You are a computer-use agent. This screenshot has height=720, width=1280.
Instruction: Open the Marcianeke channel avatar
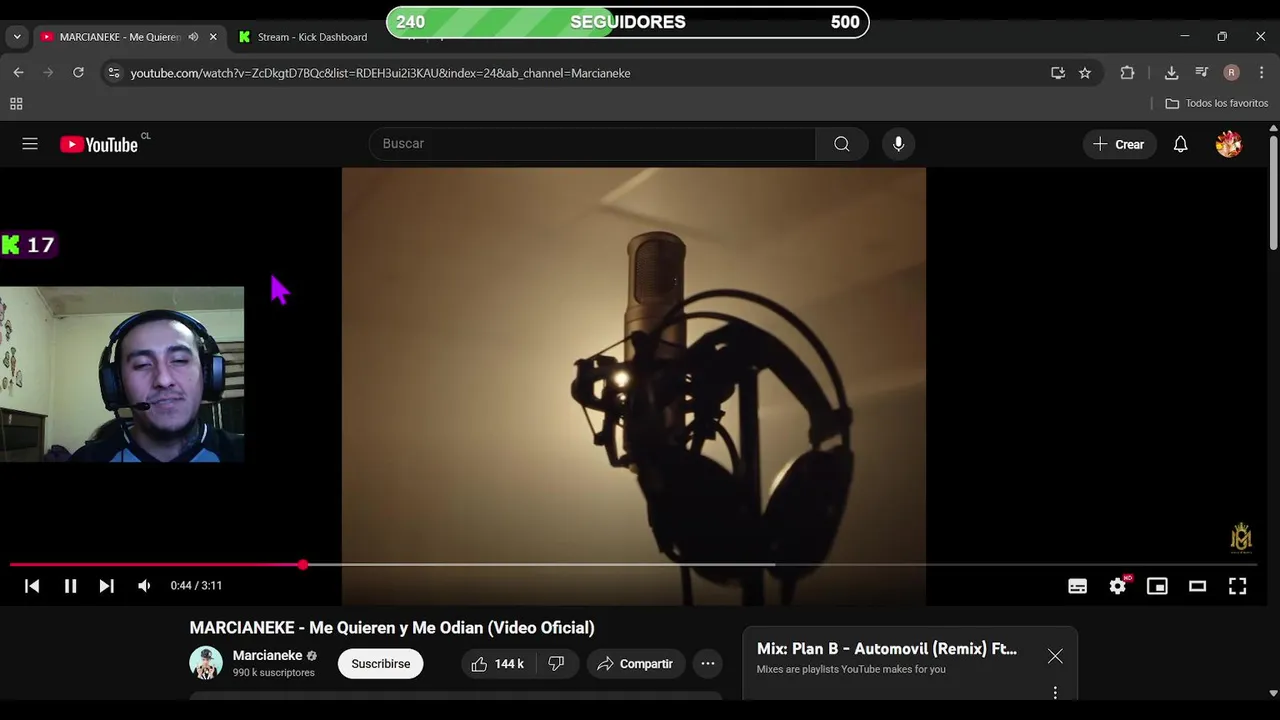pyautogui.click(x=206, y=664)
